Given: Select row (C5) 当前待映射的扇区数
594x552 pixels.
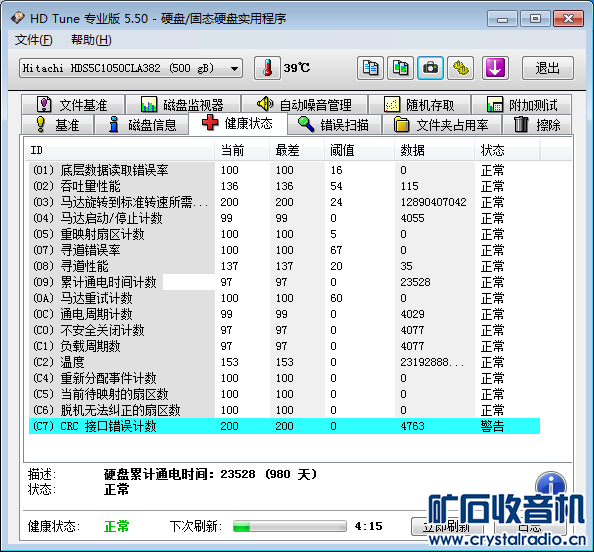Looking at the screenshot, I should point(284,394).
